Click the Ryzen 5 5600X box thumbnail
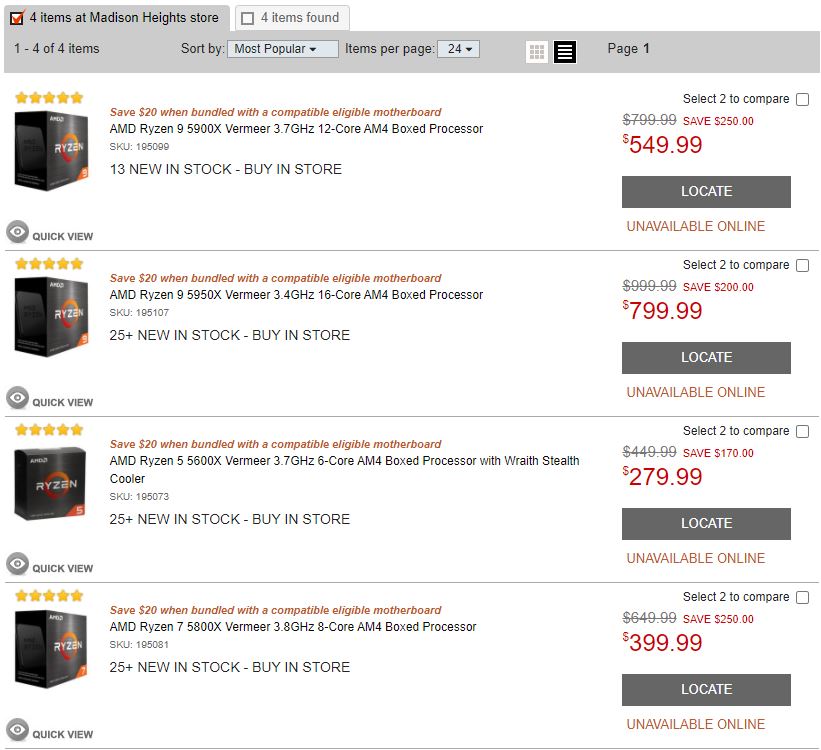This screenshot has height=750, width=821. pyautogui.click(x=49, y=484)
